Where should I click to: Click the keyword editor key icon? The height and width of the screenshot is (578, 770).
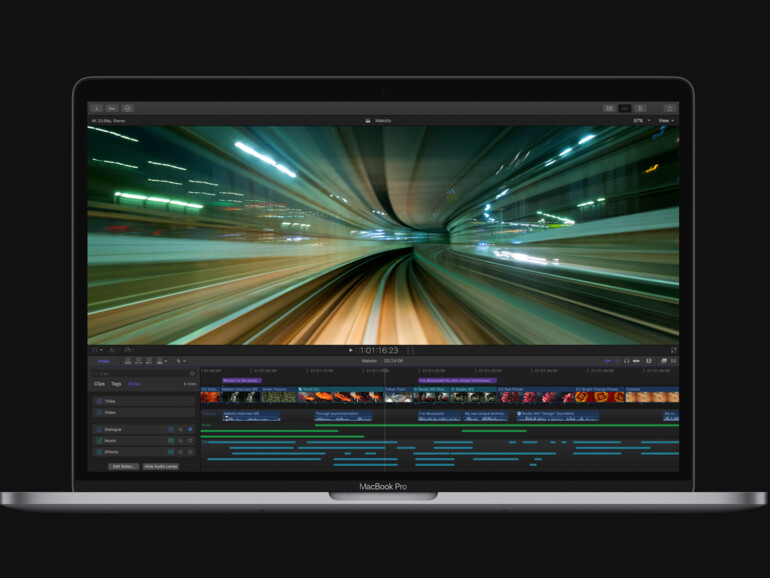(112, 108)
